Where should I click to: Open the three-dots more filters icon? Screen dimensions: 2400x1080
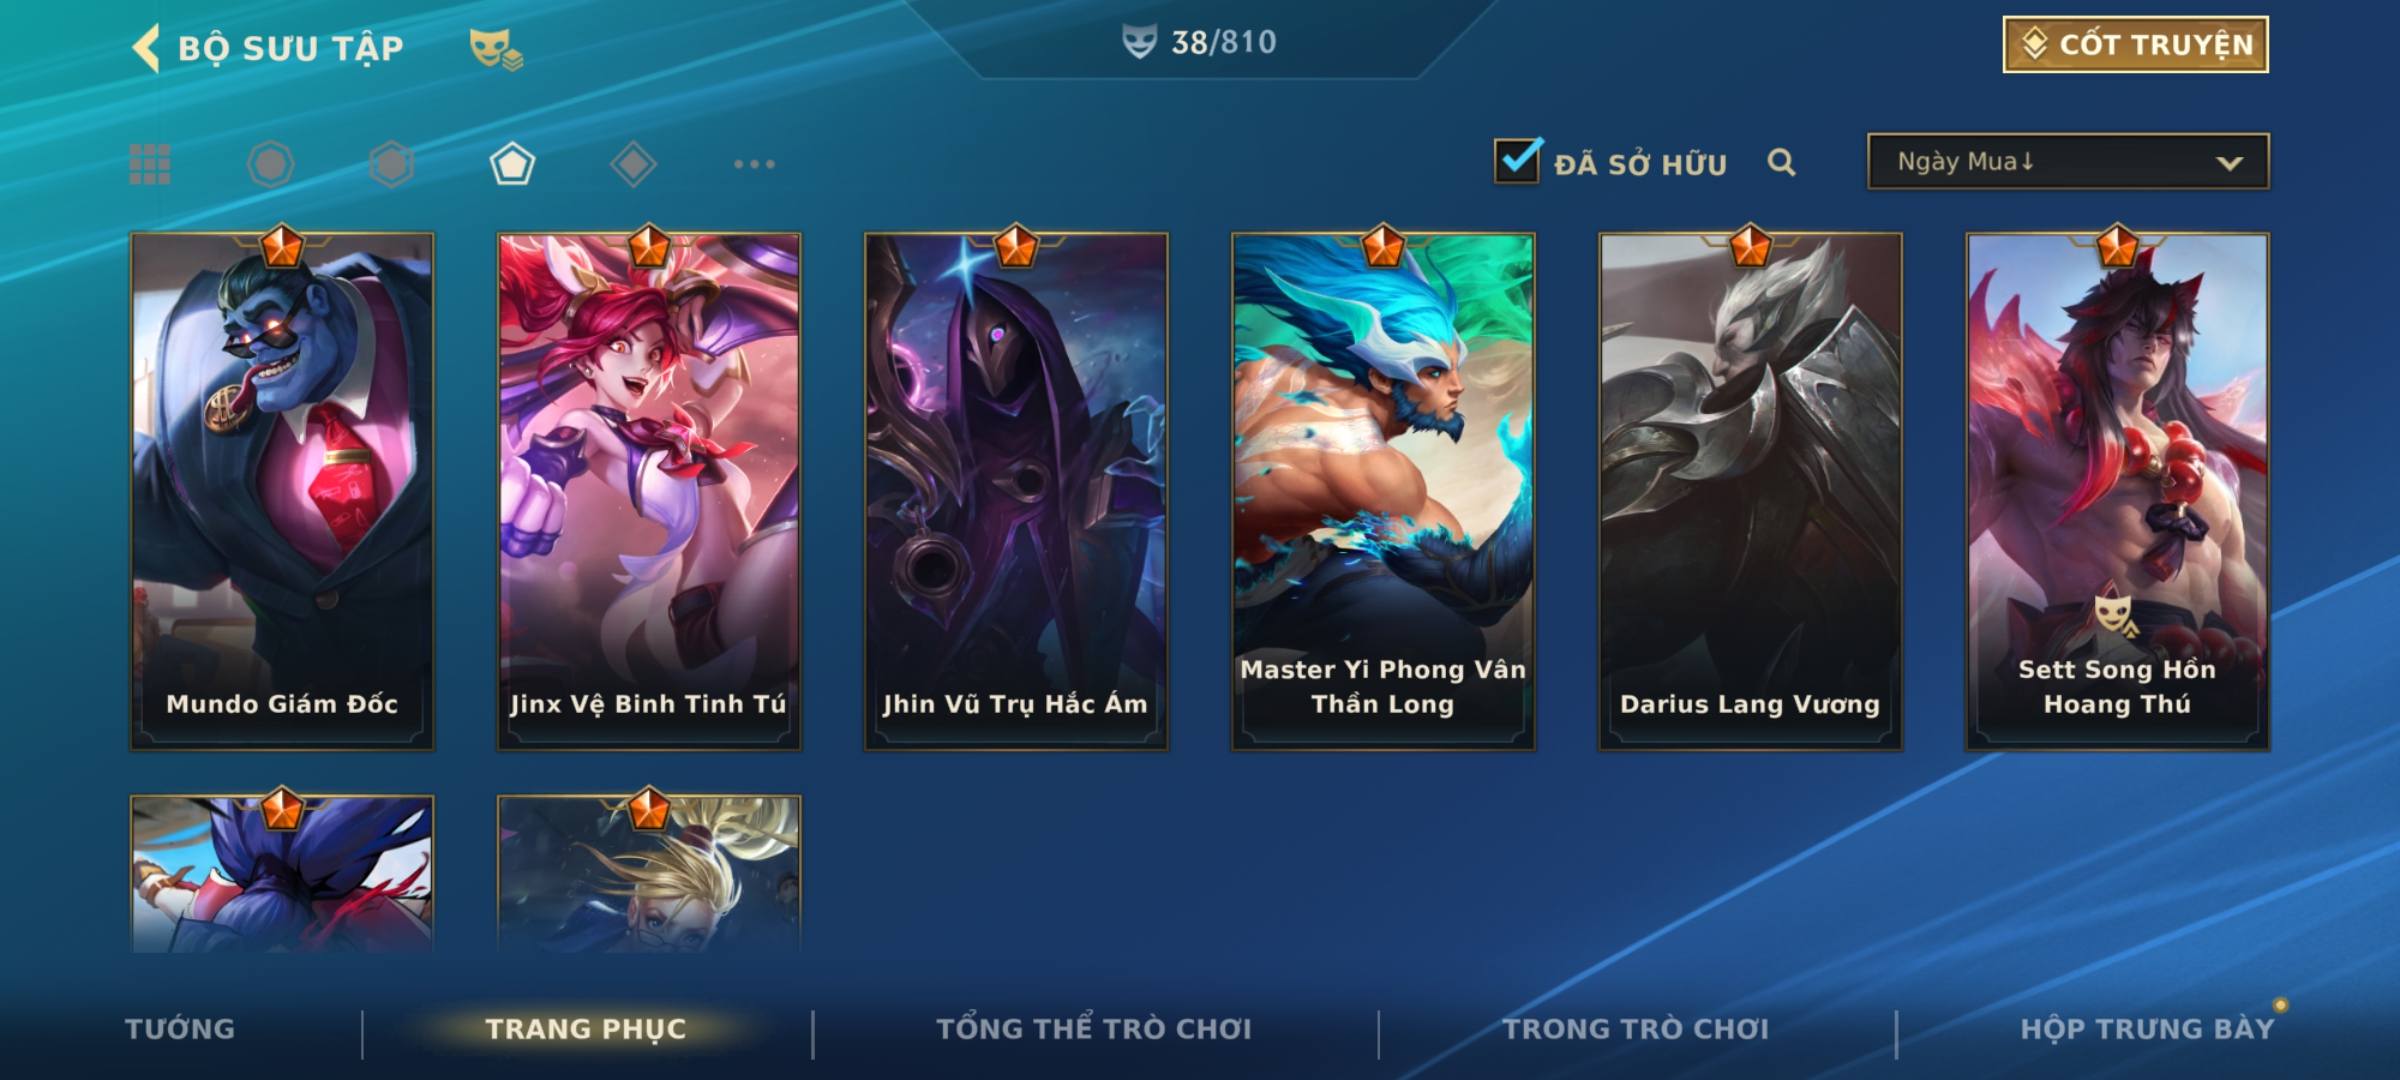point(754,164)
